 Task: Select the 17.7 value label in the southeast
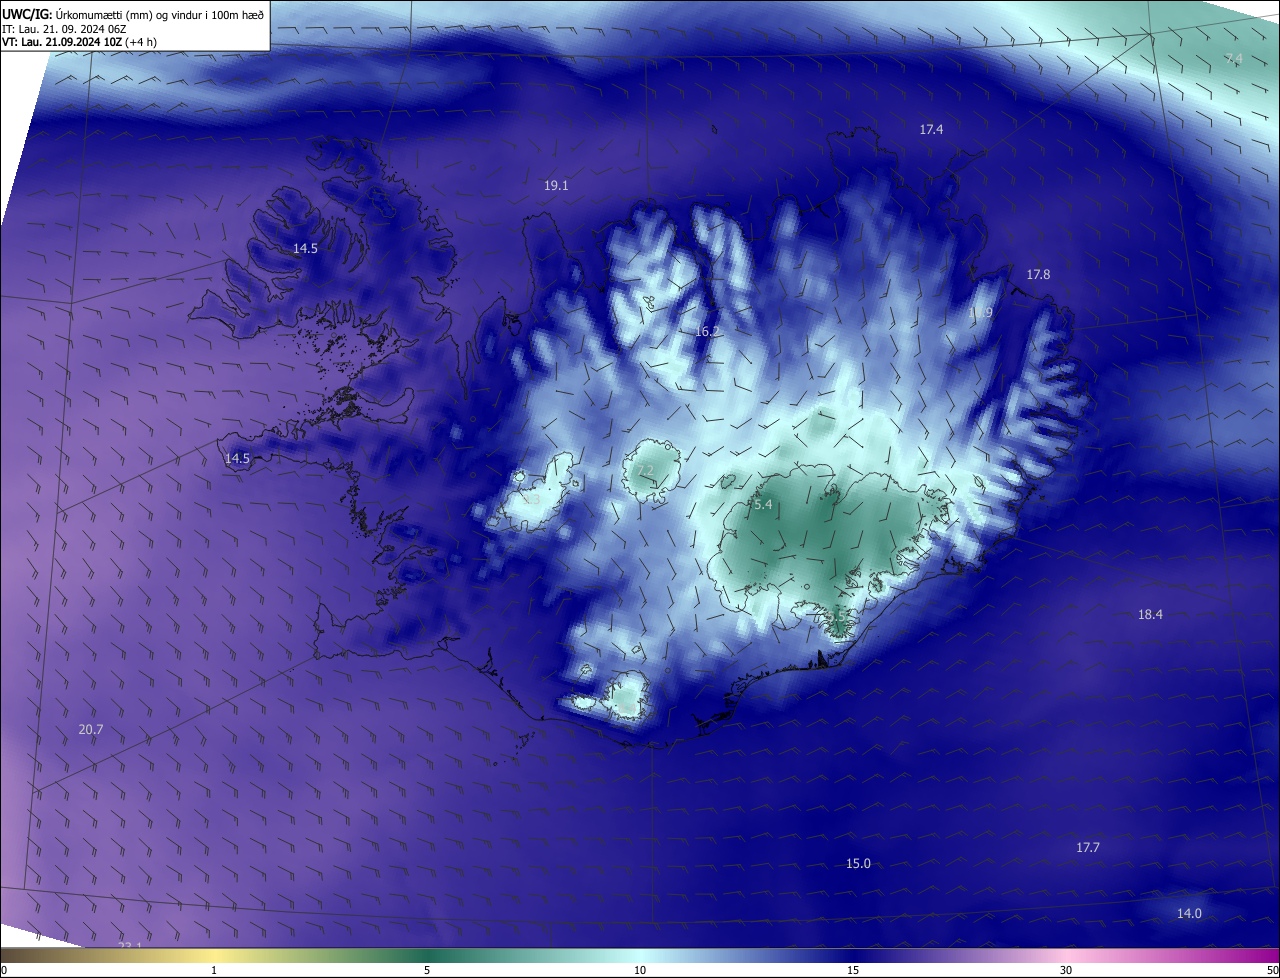[1087, 847]
